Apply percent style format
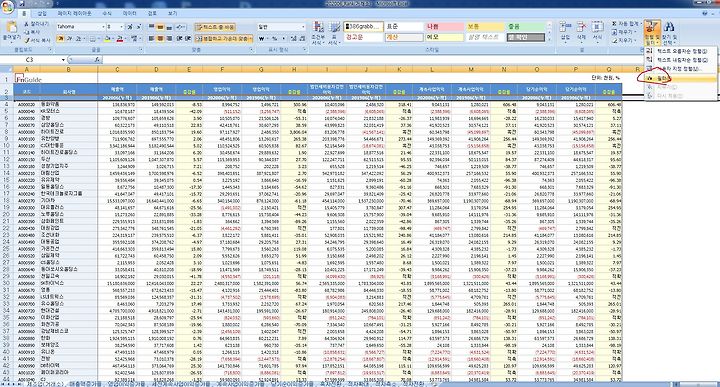Screen dimensions: 720x387 [274, 39]
